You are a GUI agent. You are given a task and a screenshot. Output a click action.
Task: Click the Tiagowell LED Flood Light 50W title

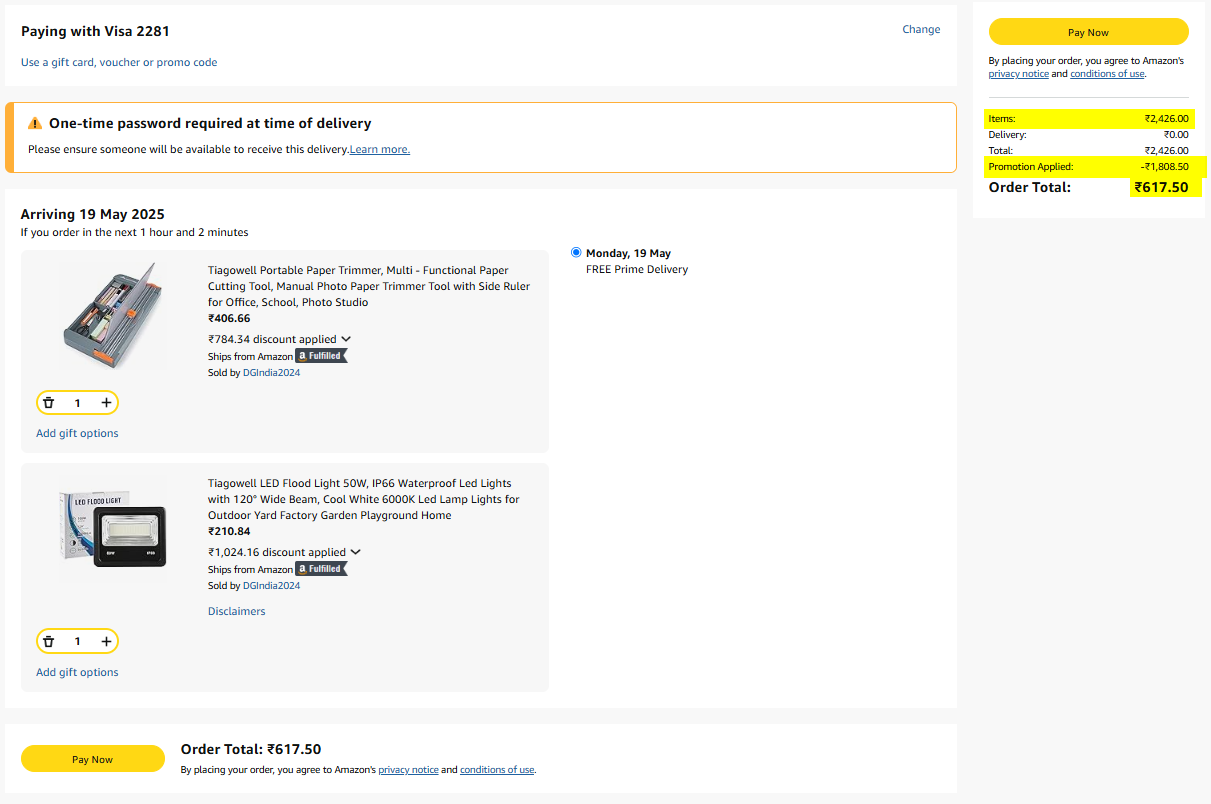pos(364,499)
